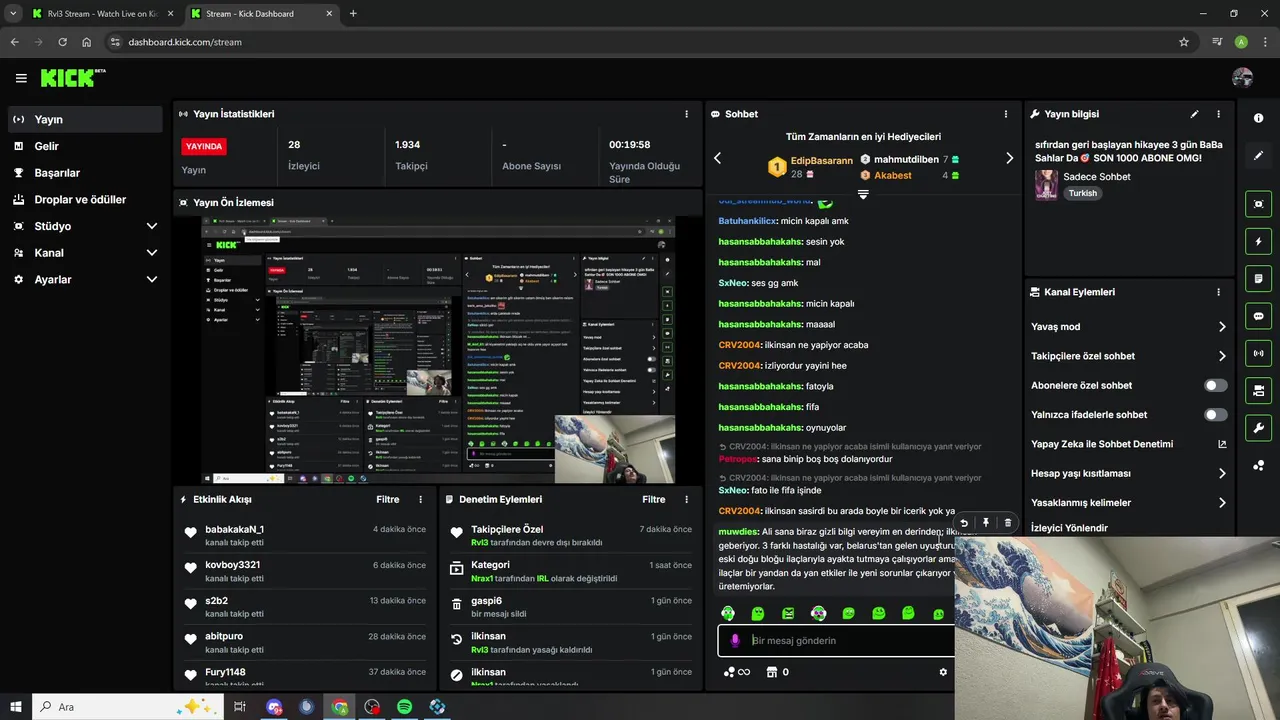Viewport: 1280px width, 720px height.
Task: Click the Turkish language tag
Action: tap(1082, 193)
